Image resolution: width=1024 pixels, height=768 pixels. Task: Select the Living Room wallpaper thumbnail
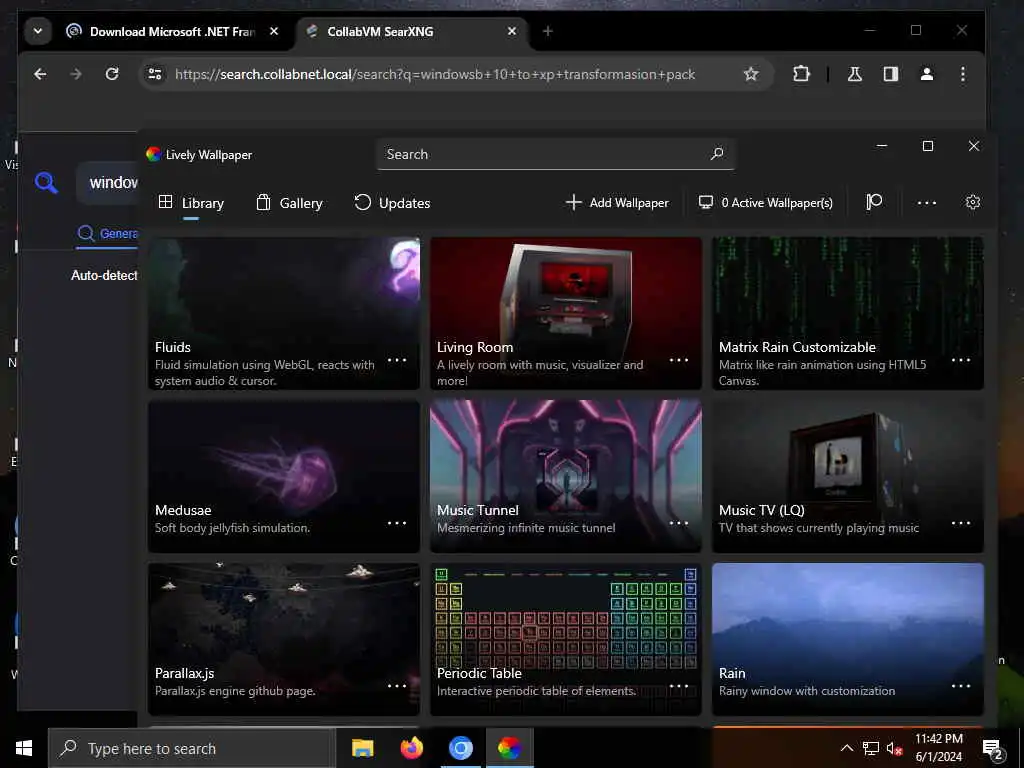[x=566, y=313]
